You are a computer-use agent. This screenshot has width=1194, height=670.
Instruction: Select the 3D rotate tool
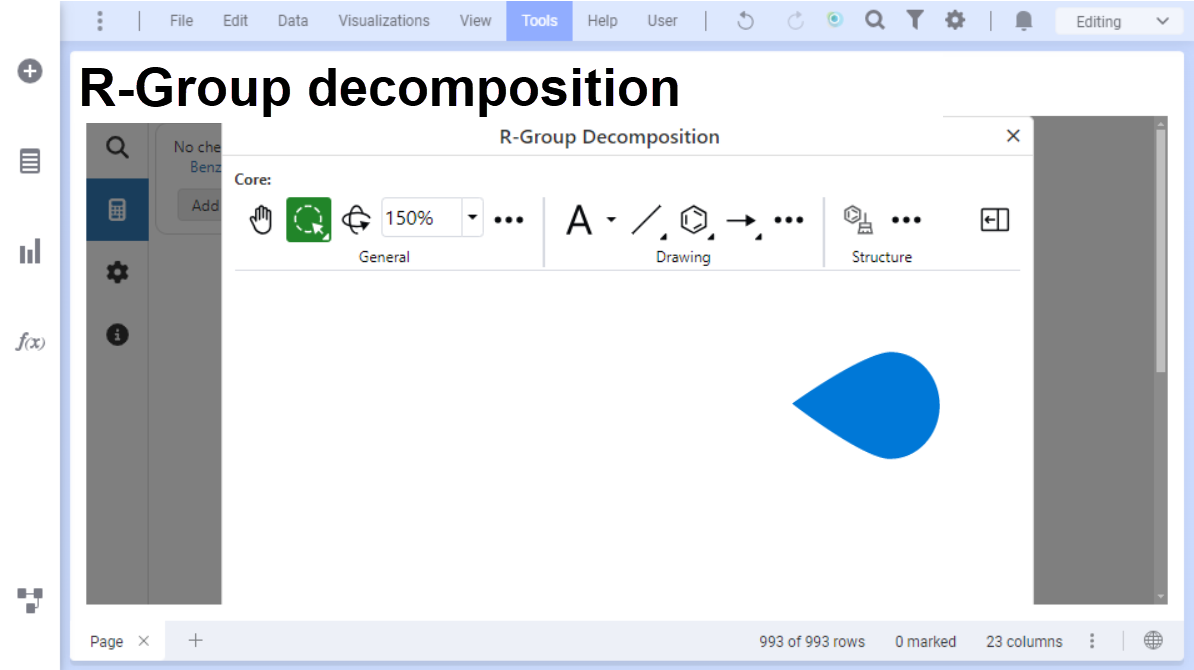(x=356, y=220)
